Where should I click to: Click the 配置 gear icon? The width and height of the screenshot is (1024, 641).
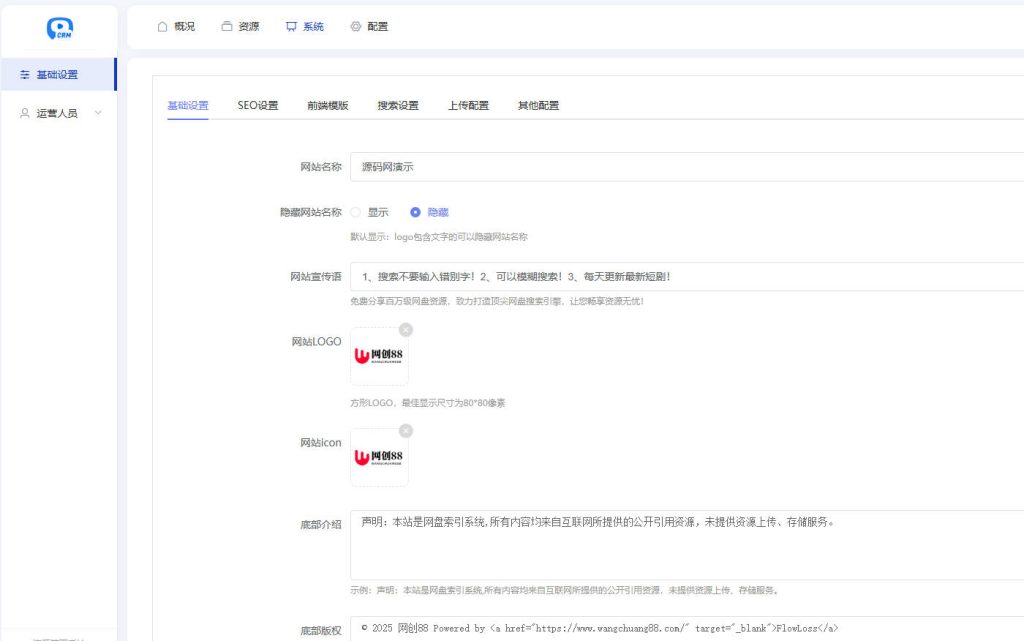[x=356, y=26]
